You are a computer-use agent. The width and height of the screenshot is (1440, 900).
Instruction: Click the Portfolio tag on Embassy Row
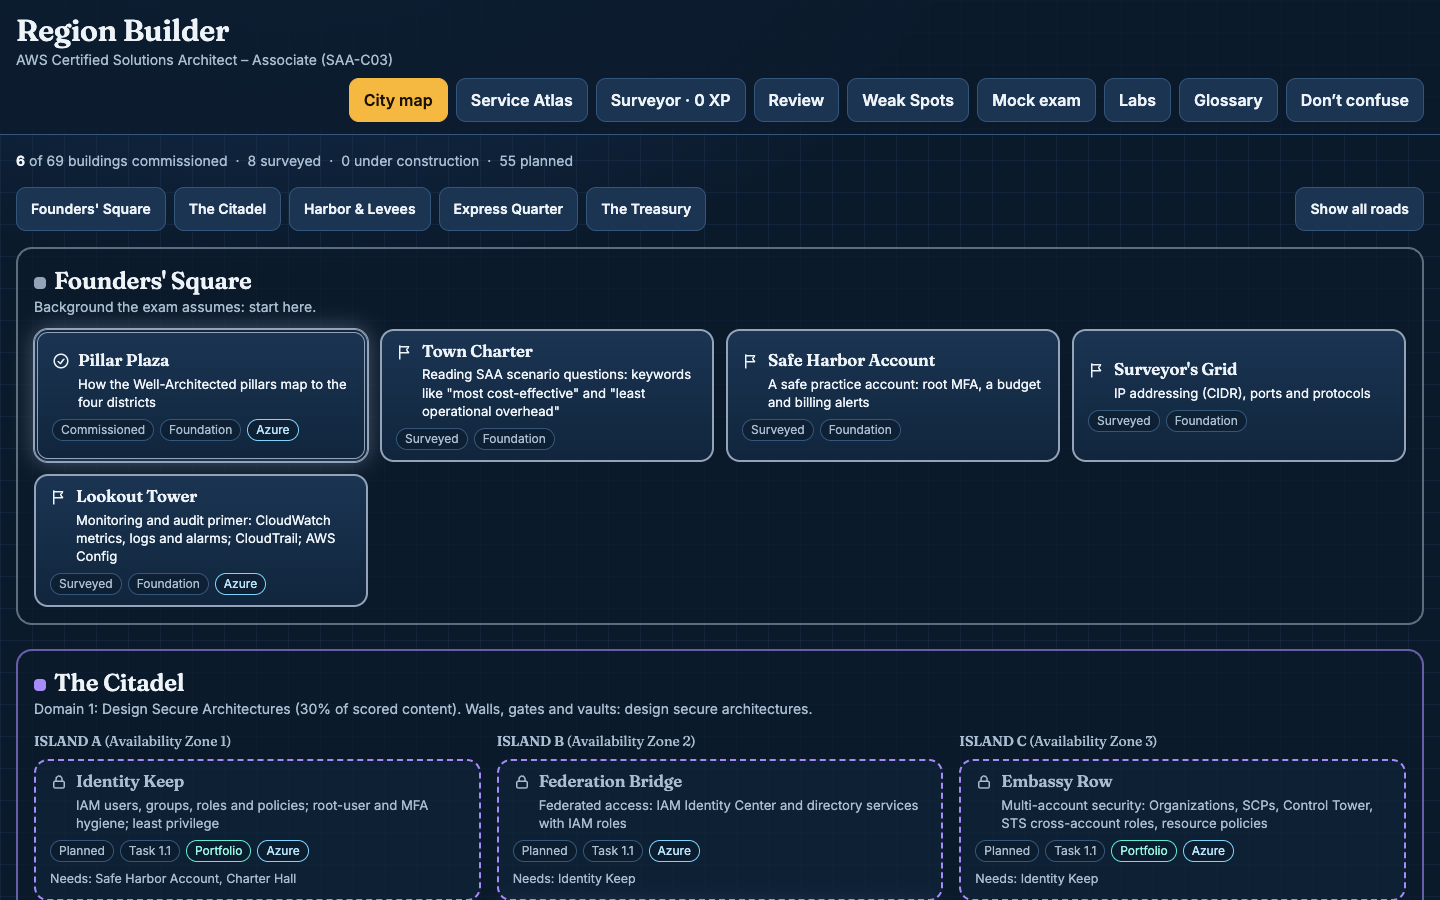pyautogui.click(x=1144, y=851)
